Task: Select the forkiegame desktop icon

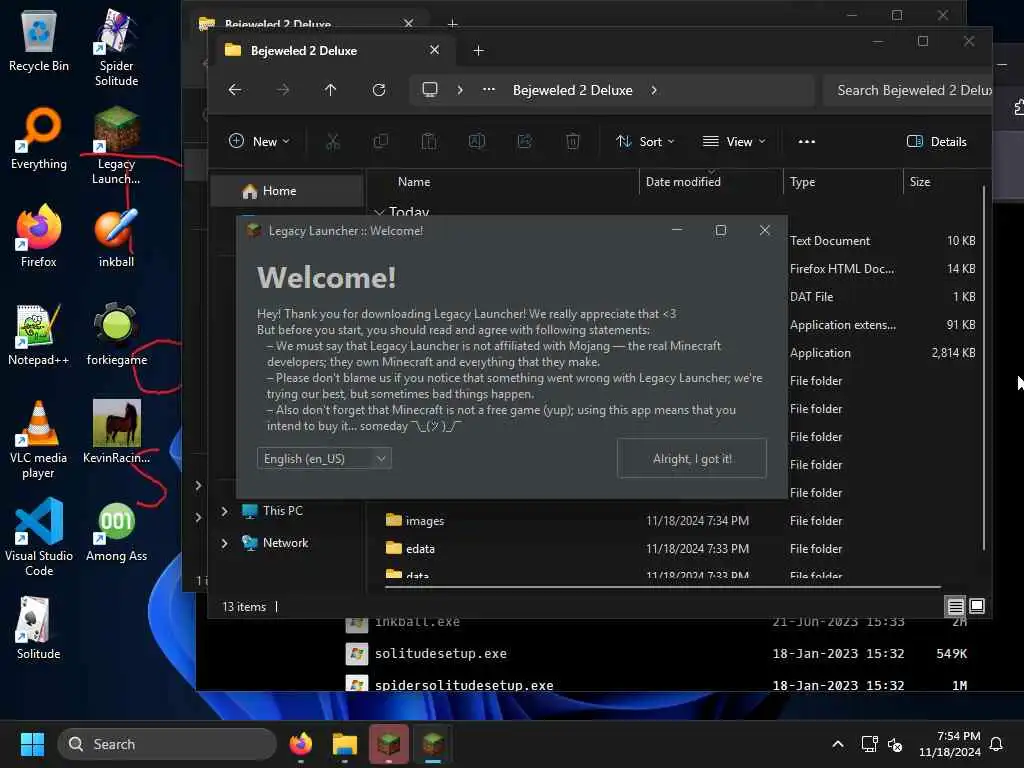Action: tap(116, 334)
